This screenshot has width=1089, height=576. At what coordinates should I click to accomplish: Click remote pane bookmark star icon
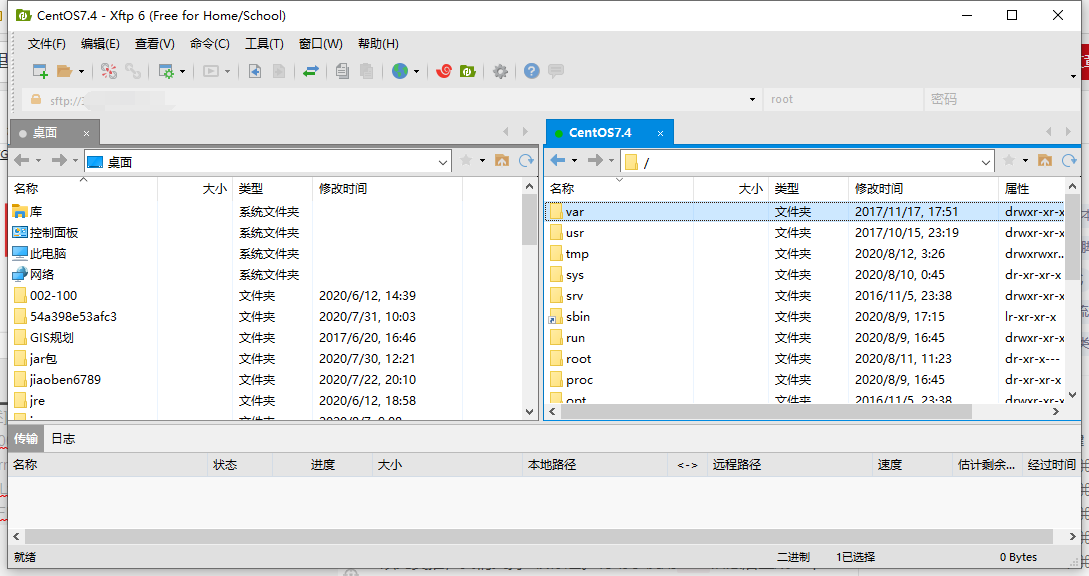tap(1009, 161)
